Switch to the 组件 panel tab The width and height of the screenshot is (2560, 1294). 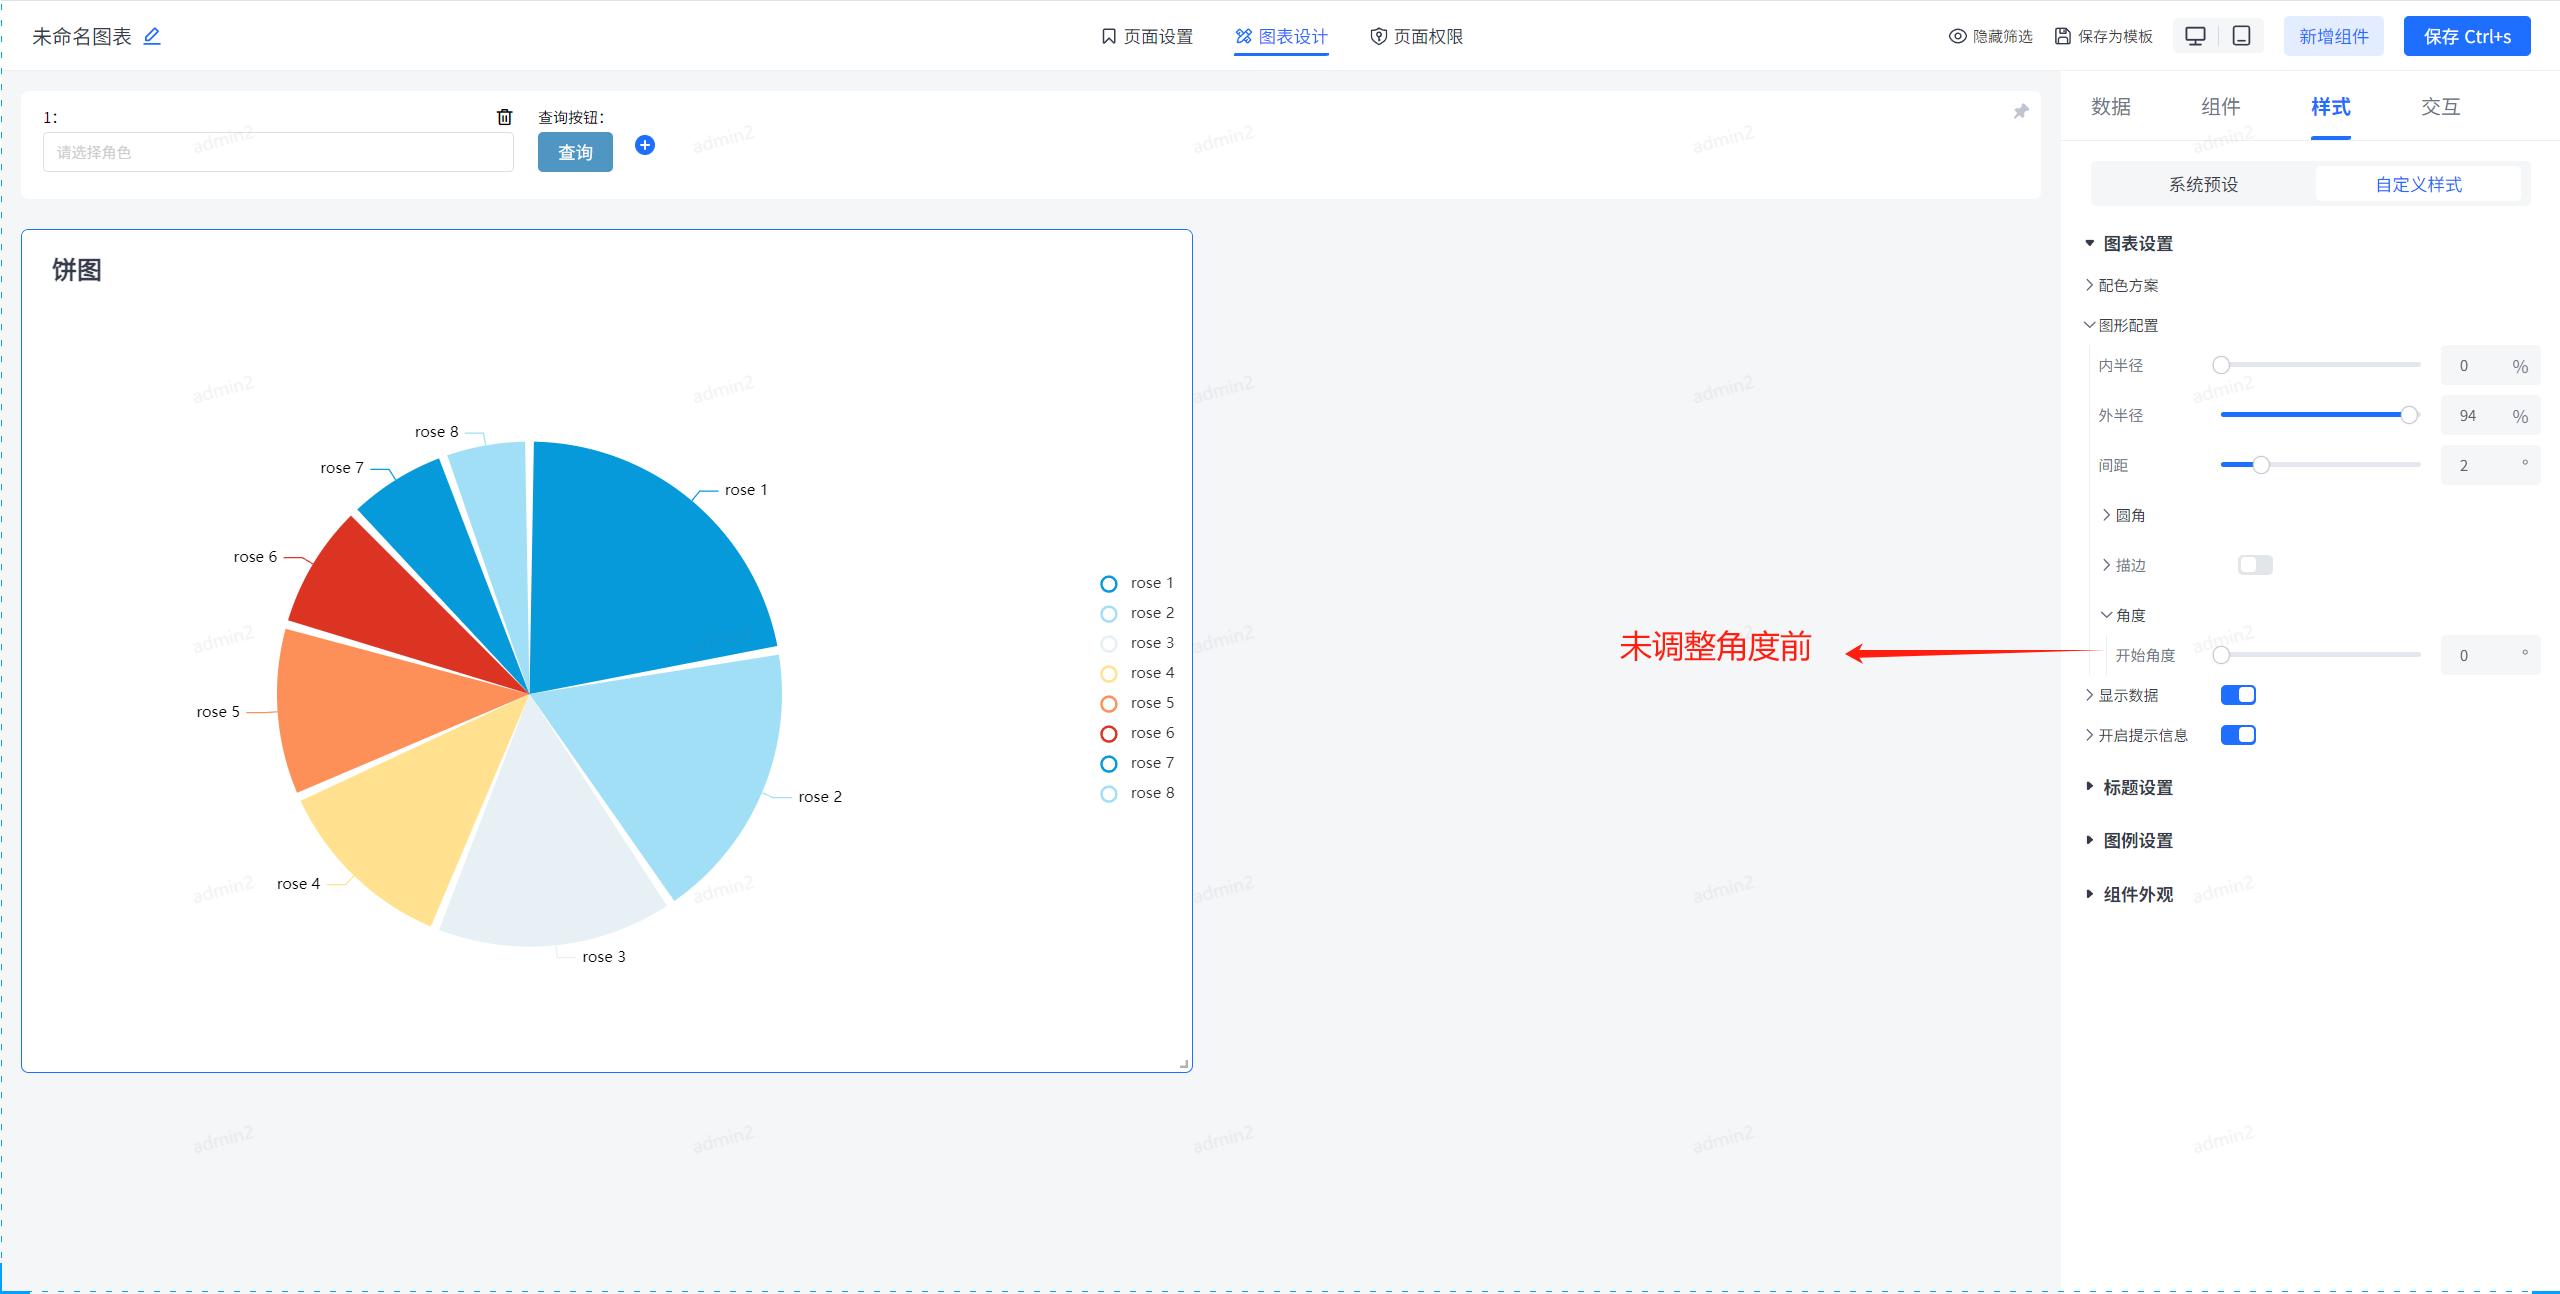[x=2221, y=107]
